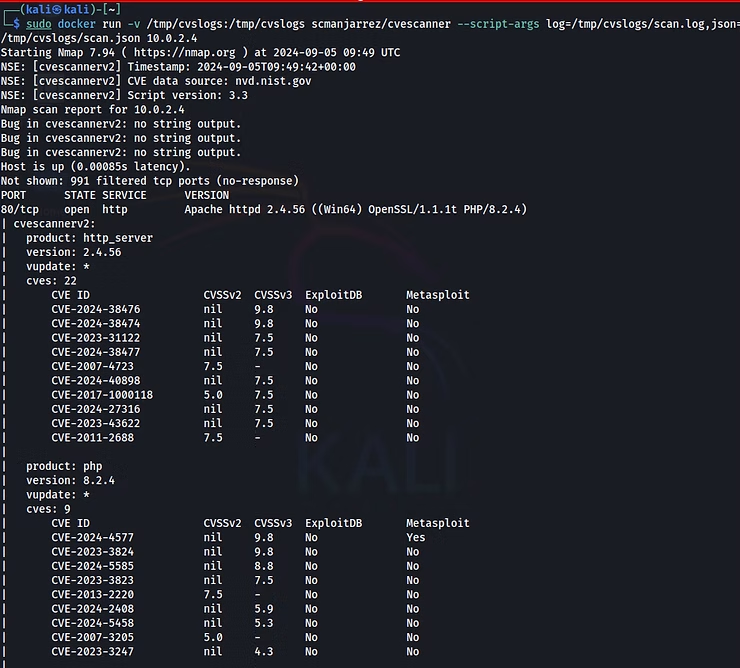Click CVE-2023-3824 entry
Screen dimensions: 740x668
point(92,552)
